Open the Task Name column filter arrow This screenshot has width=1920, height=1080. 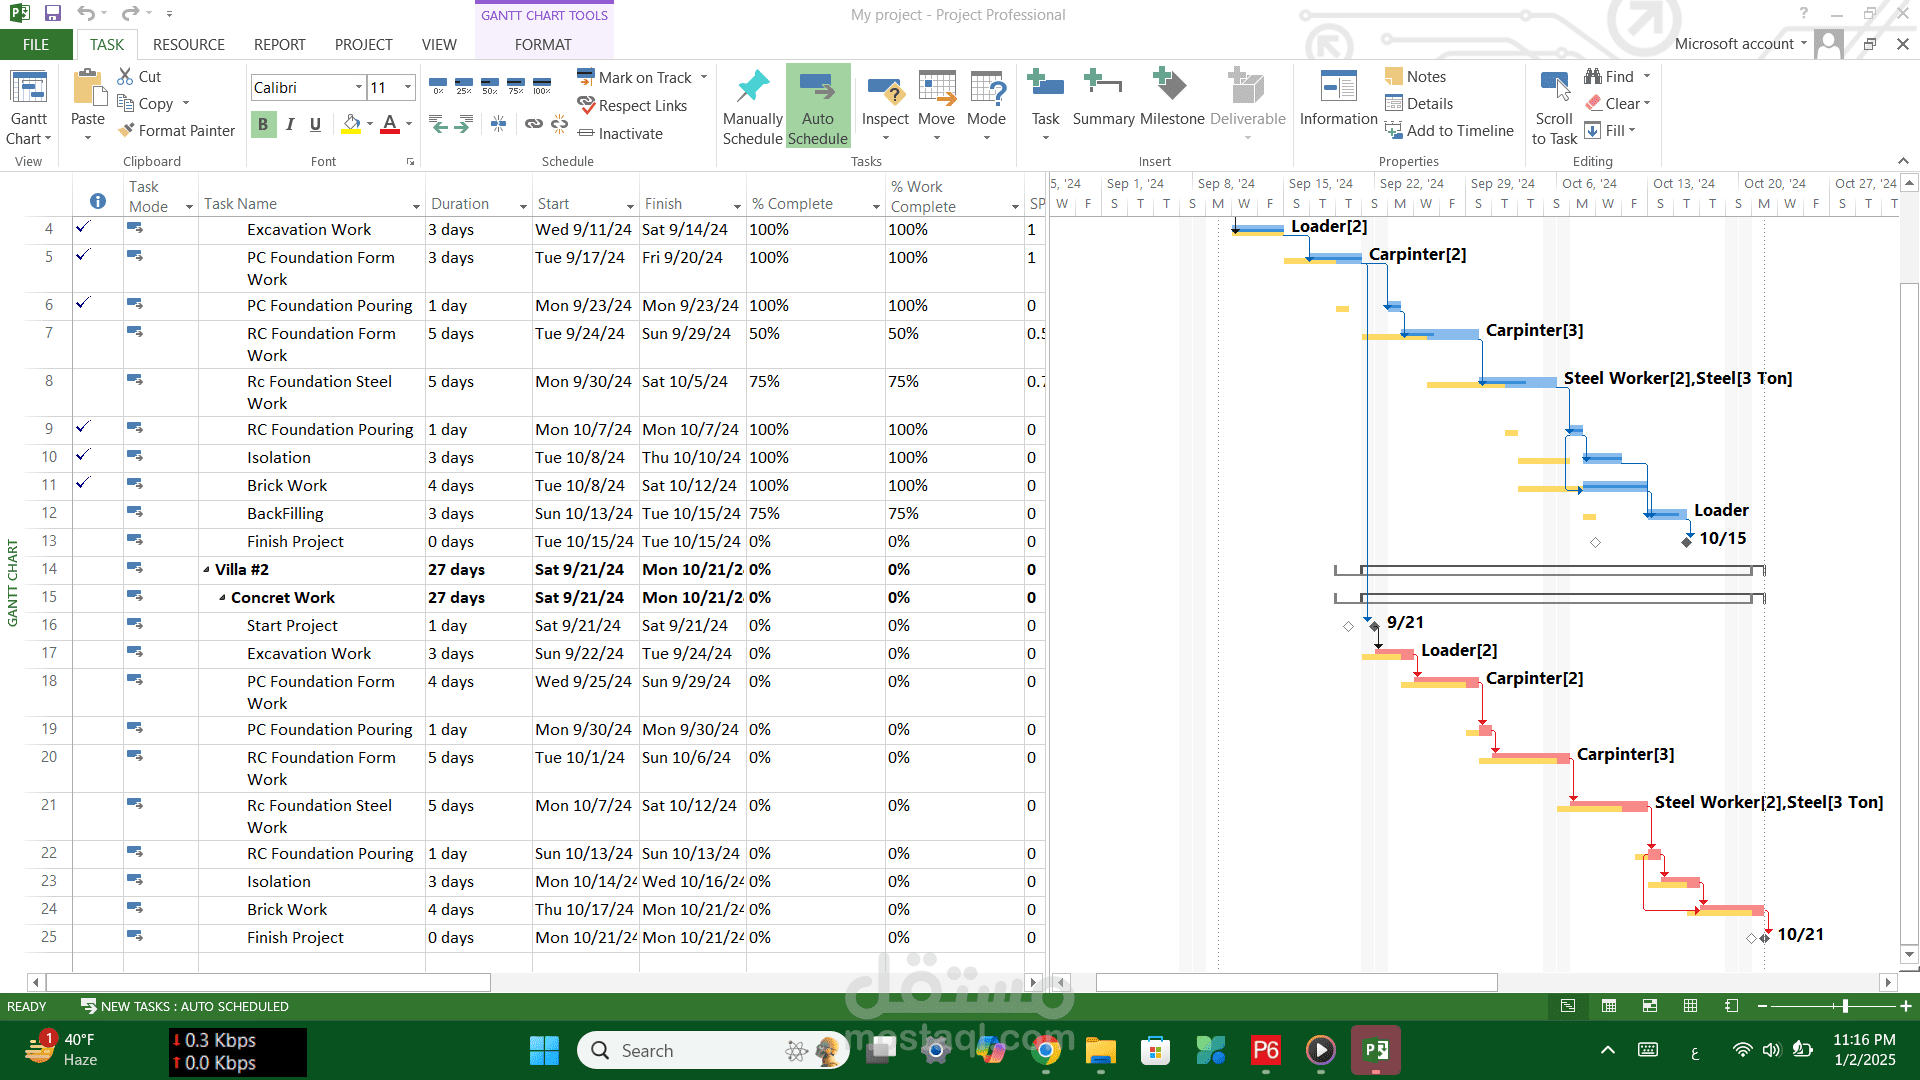(416, 205)
